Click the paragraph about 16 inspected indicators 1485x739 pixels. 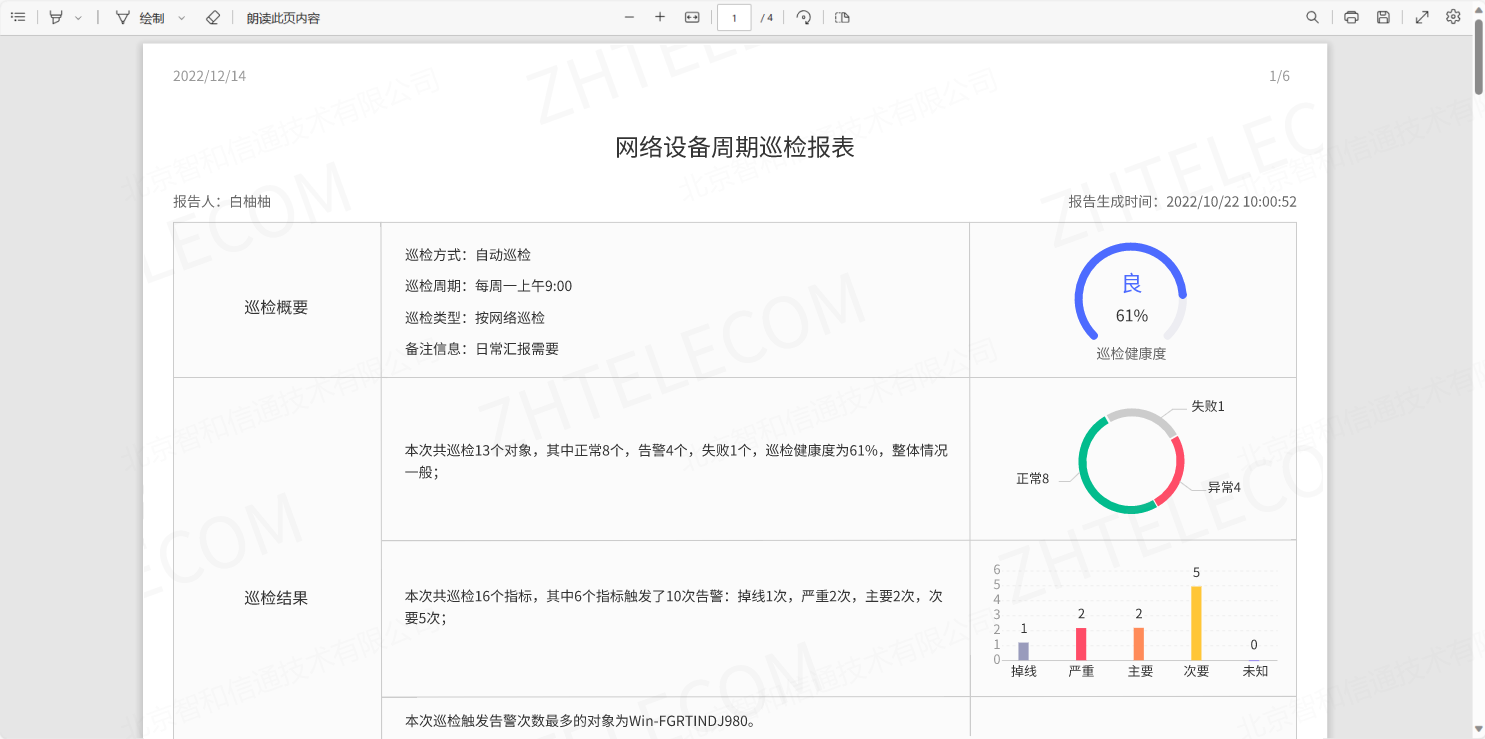click(x=674, y=607)
